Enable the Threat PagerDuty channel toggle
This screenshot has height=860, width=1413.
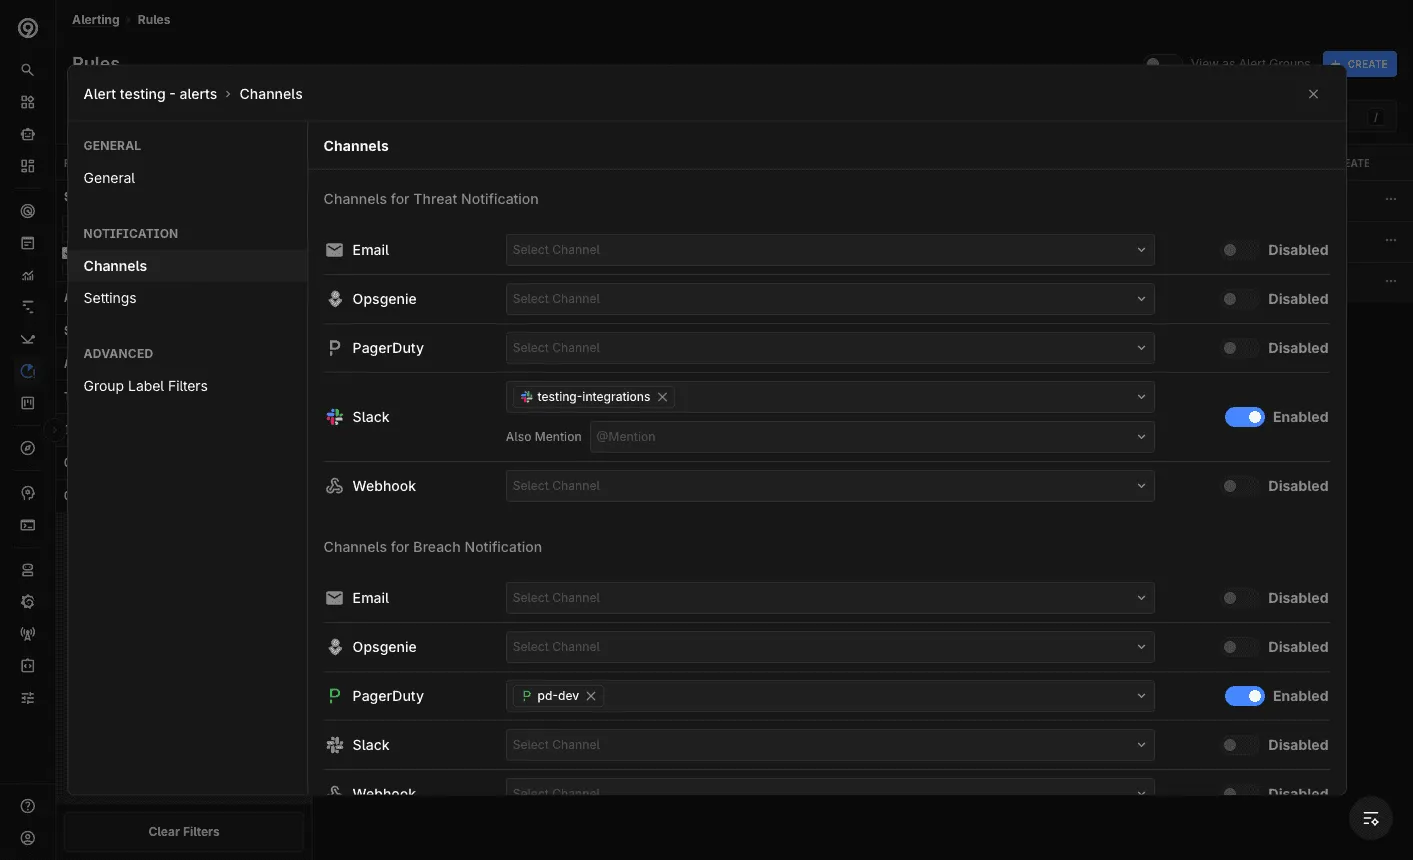click(1240, 348)
